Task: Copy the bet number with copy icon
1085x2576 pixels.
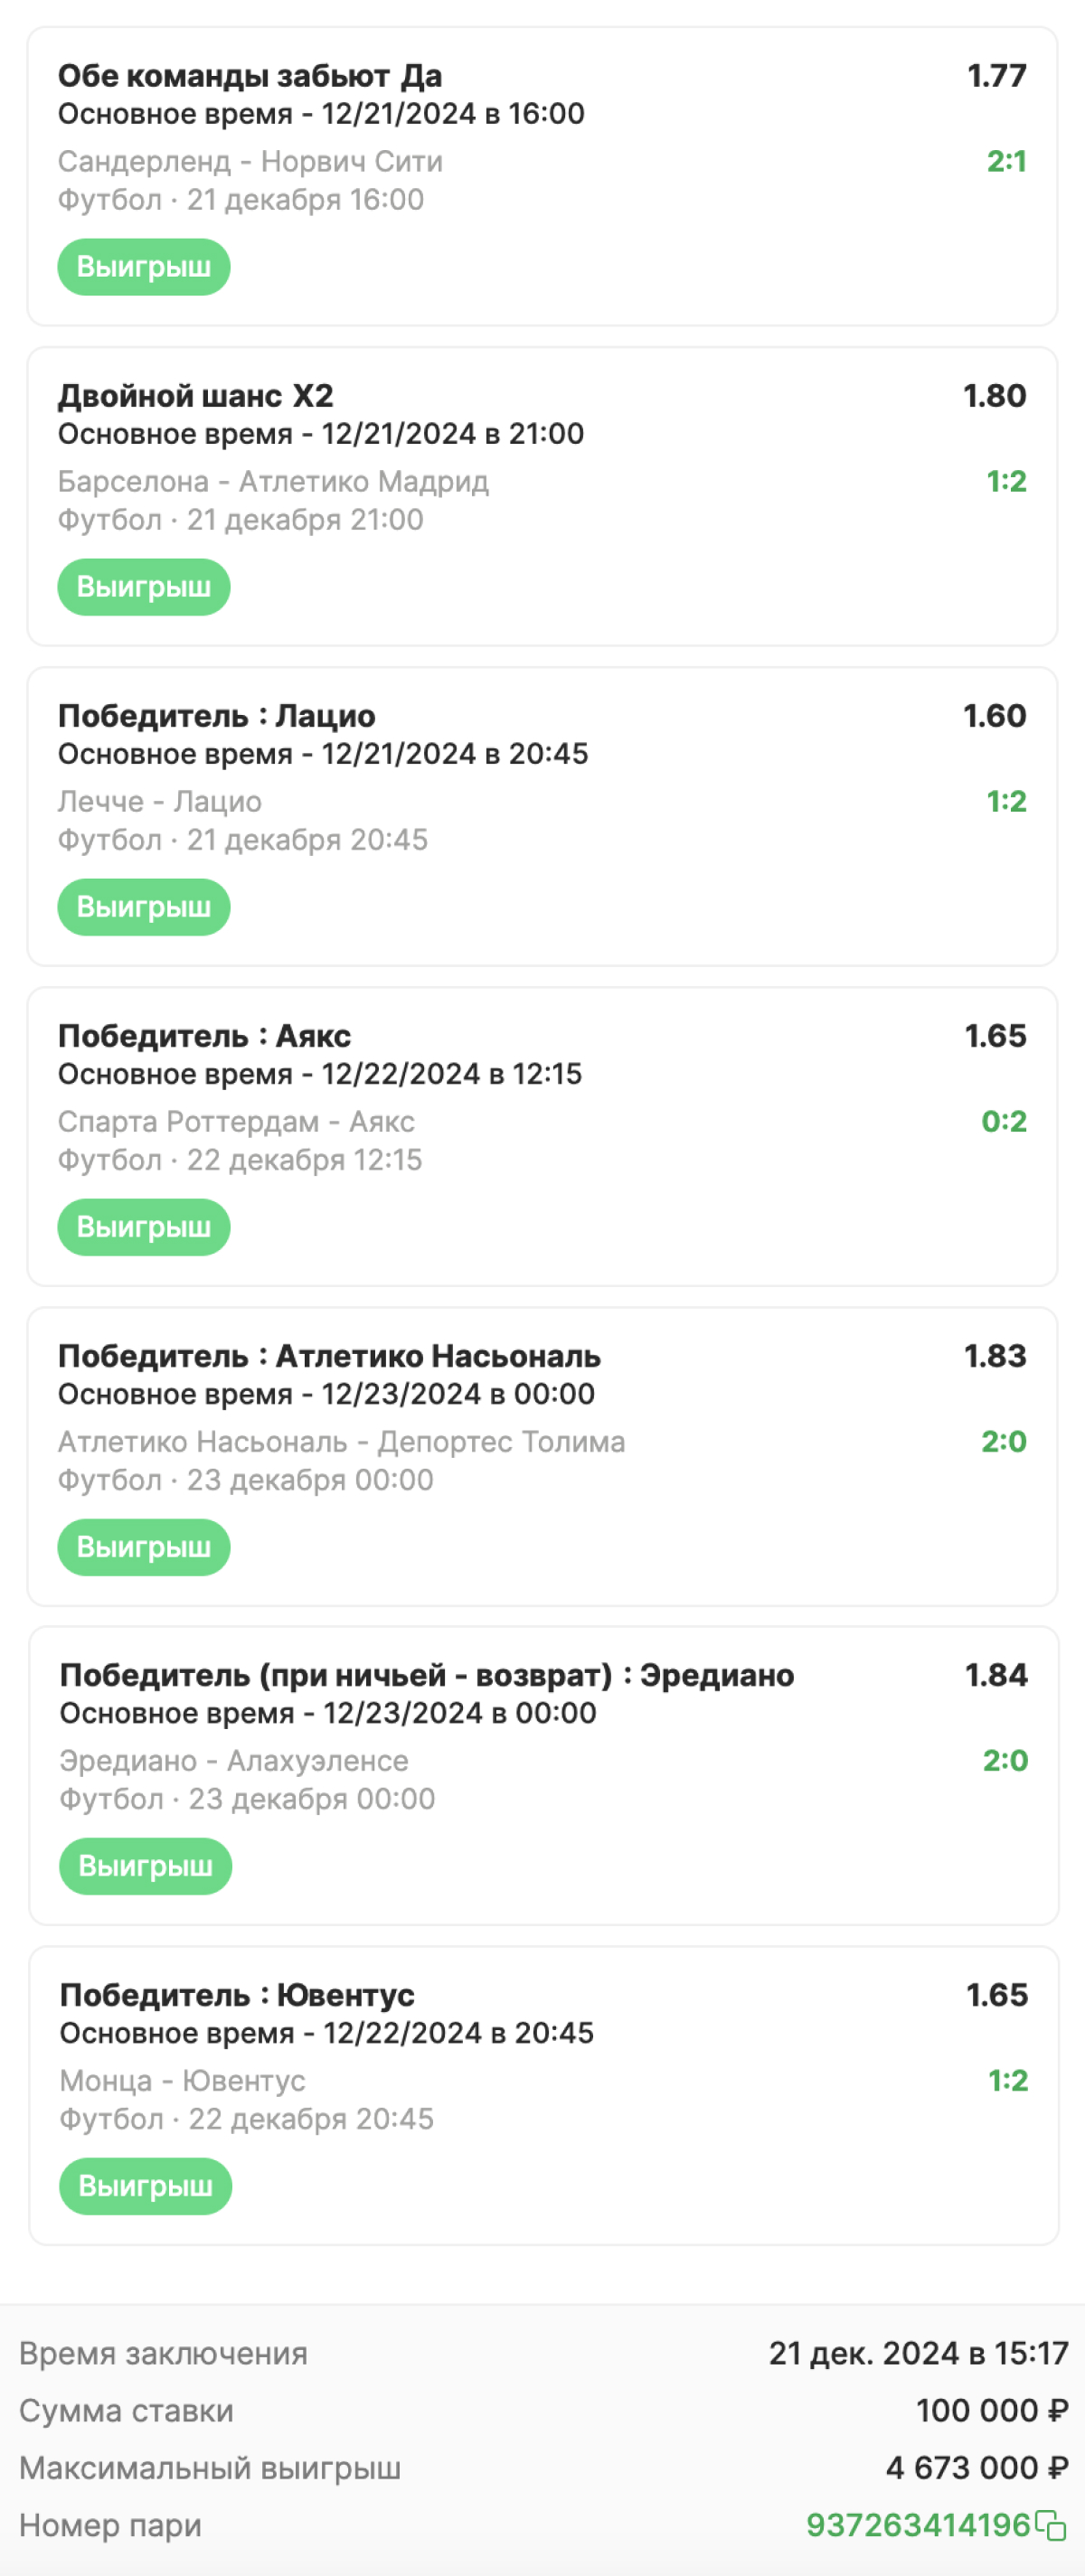Action: click(1050, 2525)
